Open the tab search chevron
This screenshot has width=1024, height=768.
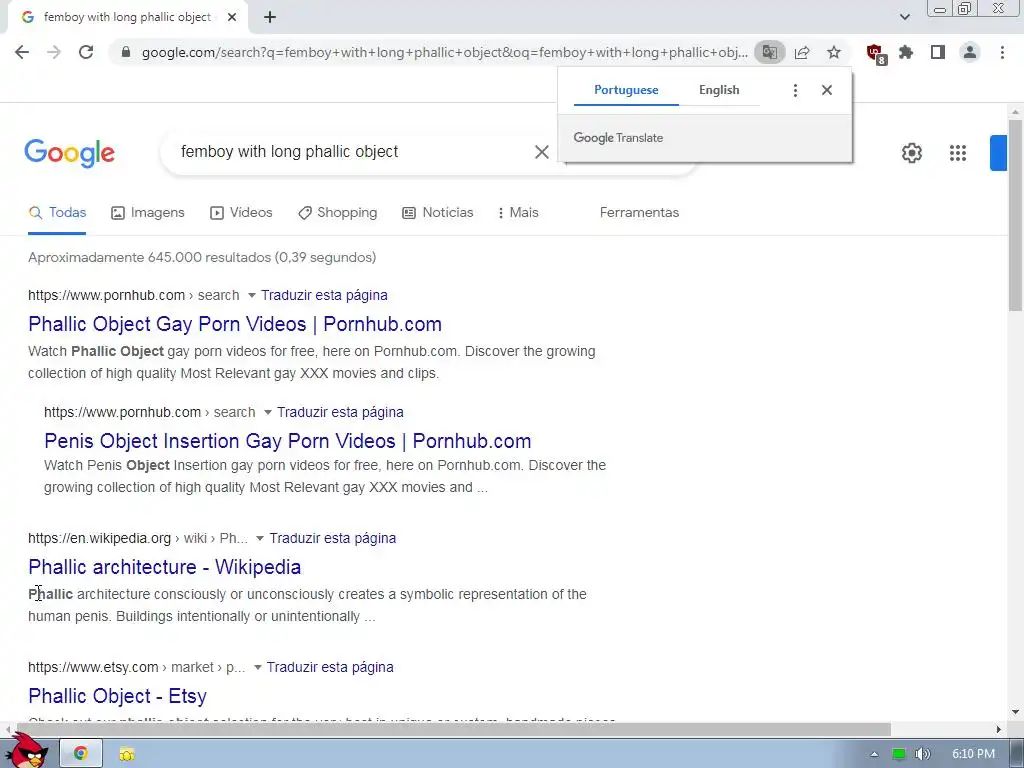point(904,17)
